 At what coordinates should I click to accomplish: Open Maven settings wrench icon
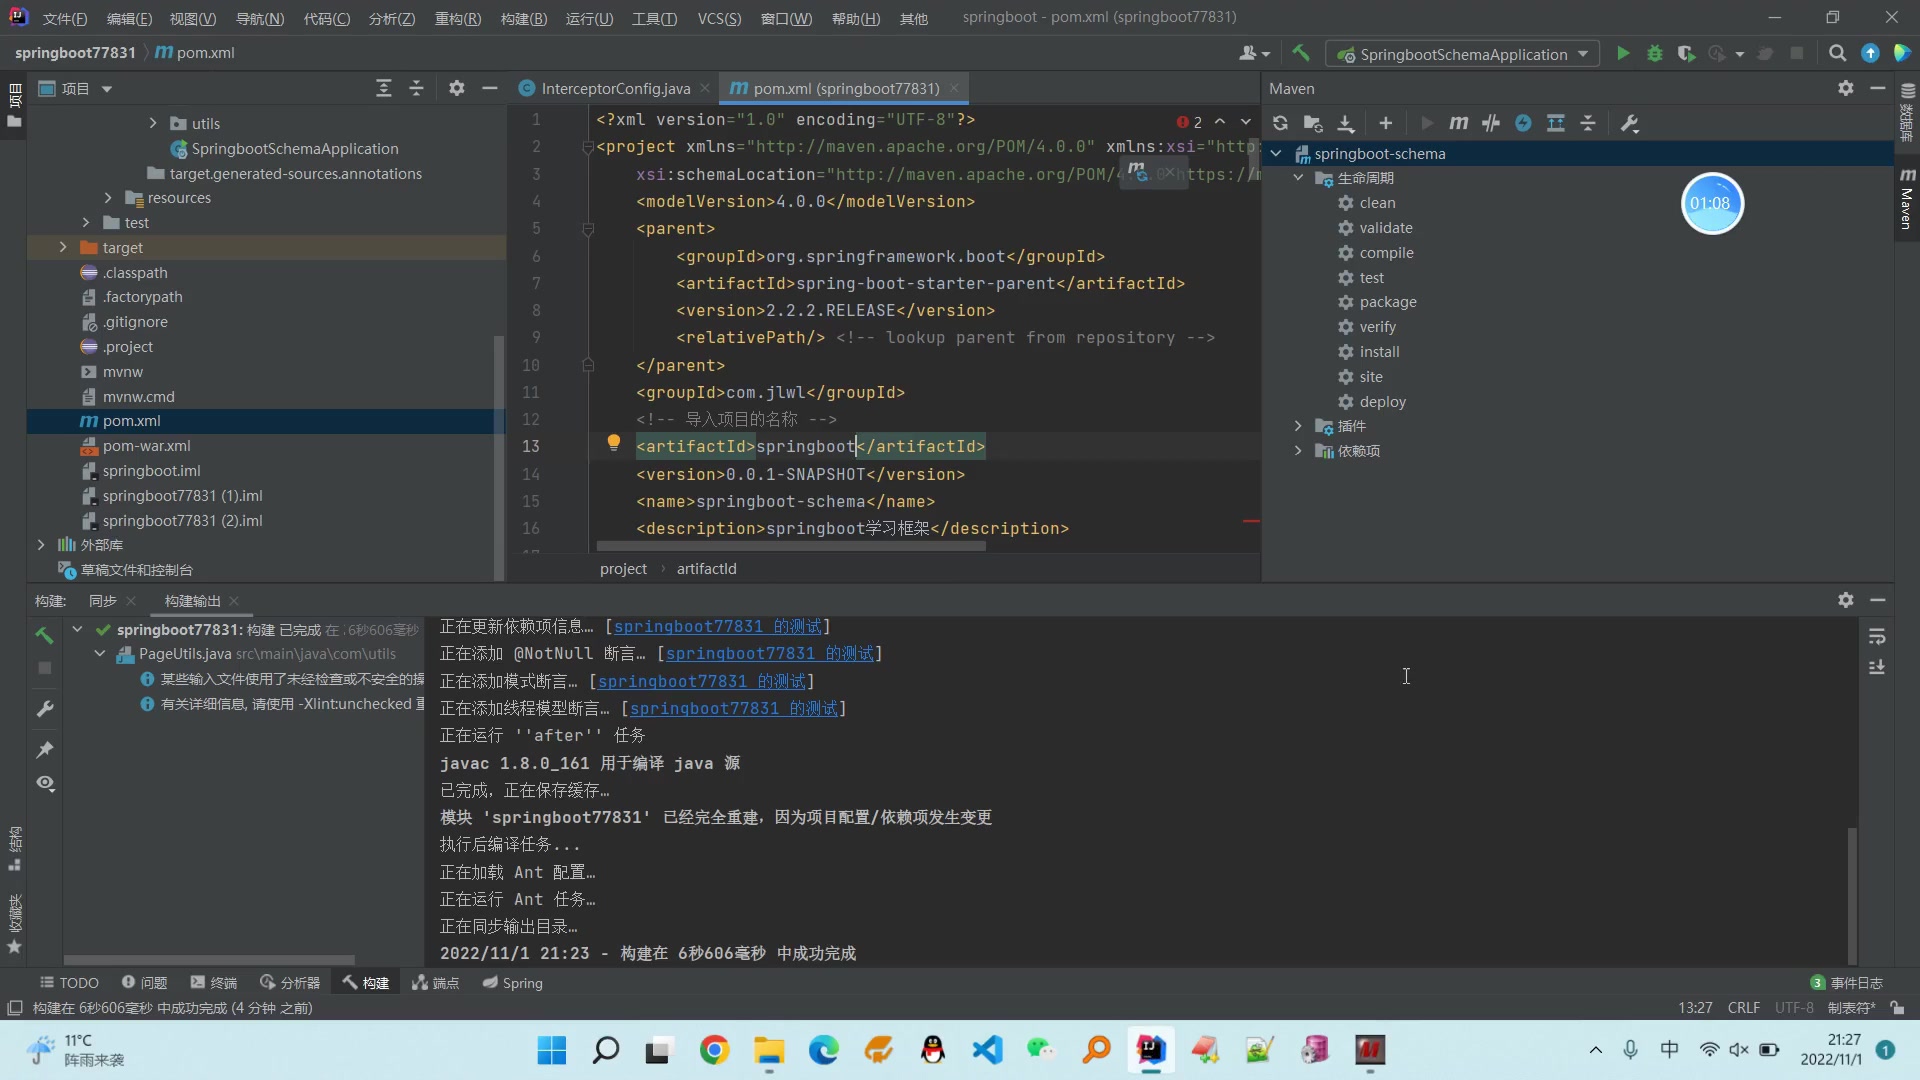1629,123
